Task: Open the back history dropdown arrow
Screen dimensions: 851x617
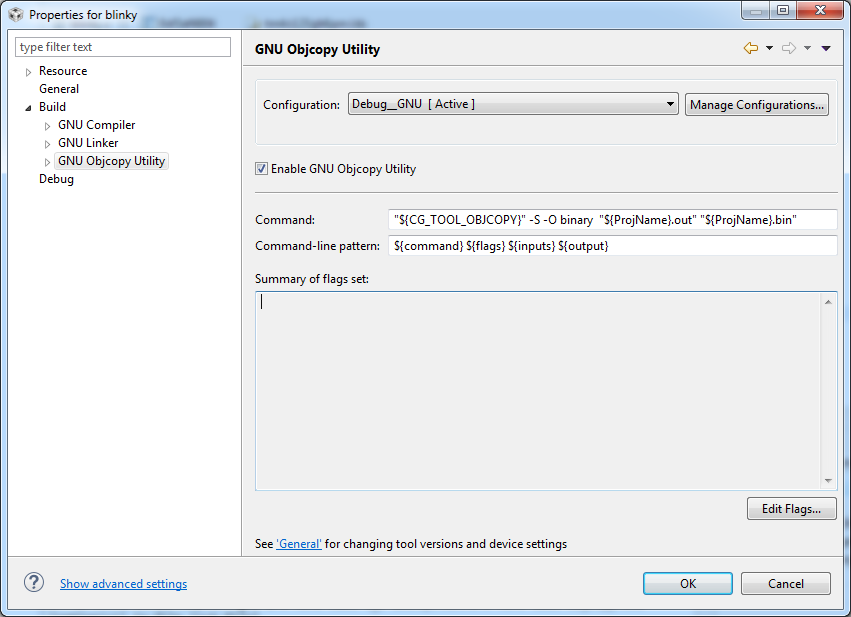Action: point(769,48)
